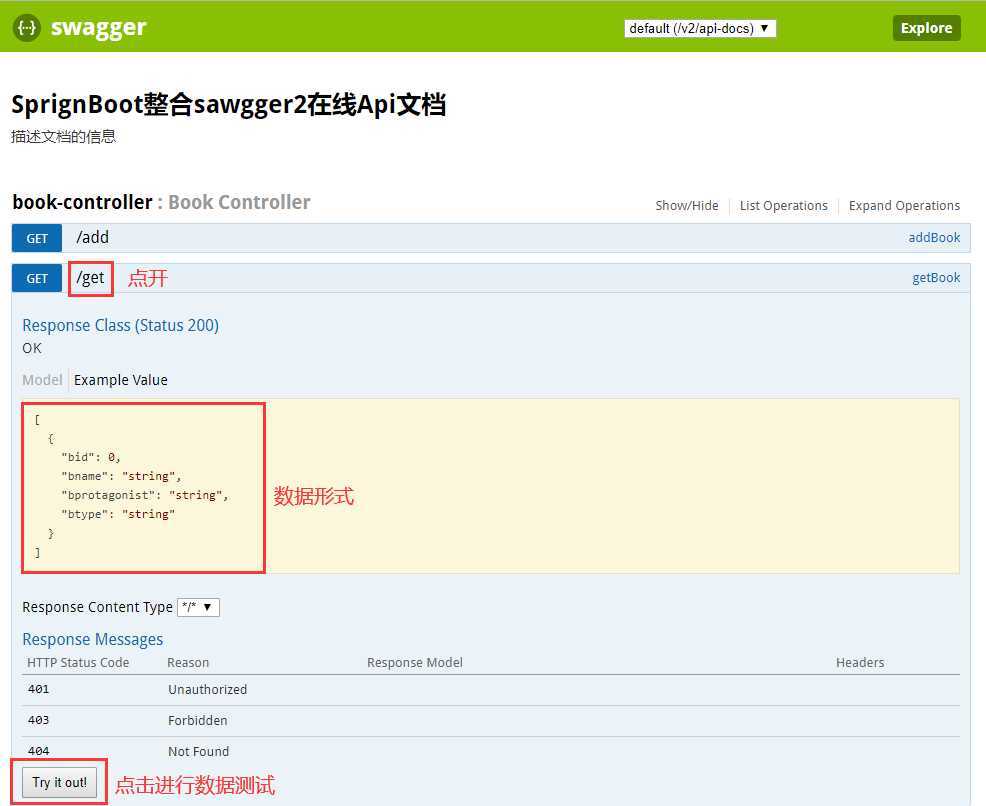Click the getBook operation link
This screenshot has height=806, width=986.
(936, 278)
